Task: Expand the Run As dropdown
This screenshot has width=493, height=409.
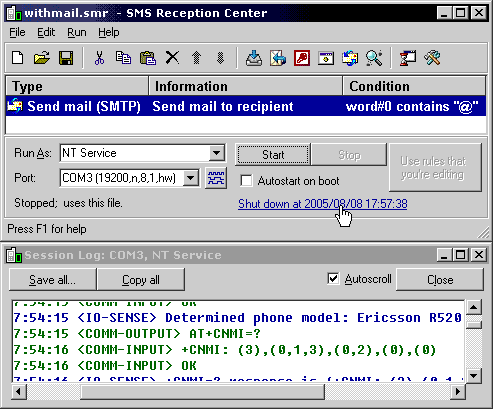Action: (x=217, y=153)
